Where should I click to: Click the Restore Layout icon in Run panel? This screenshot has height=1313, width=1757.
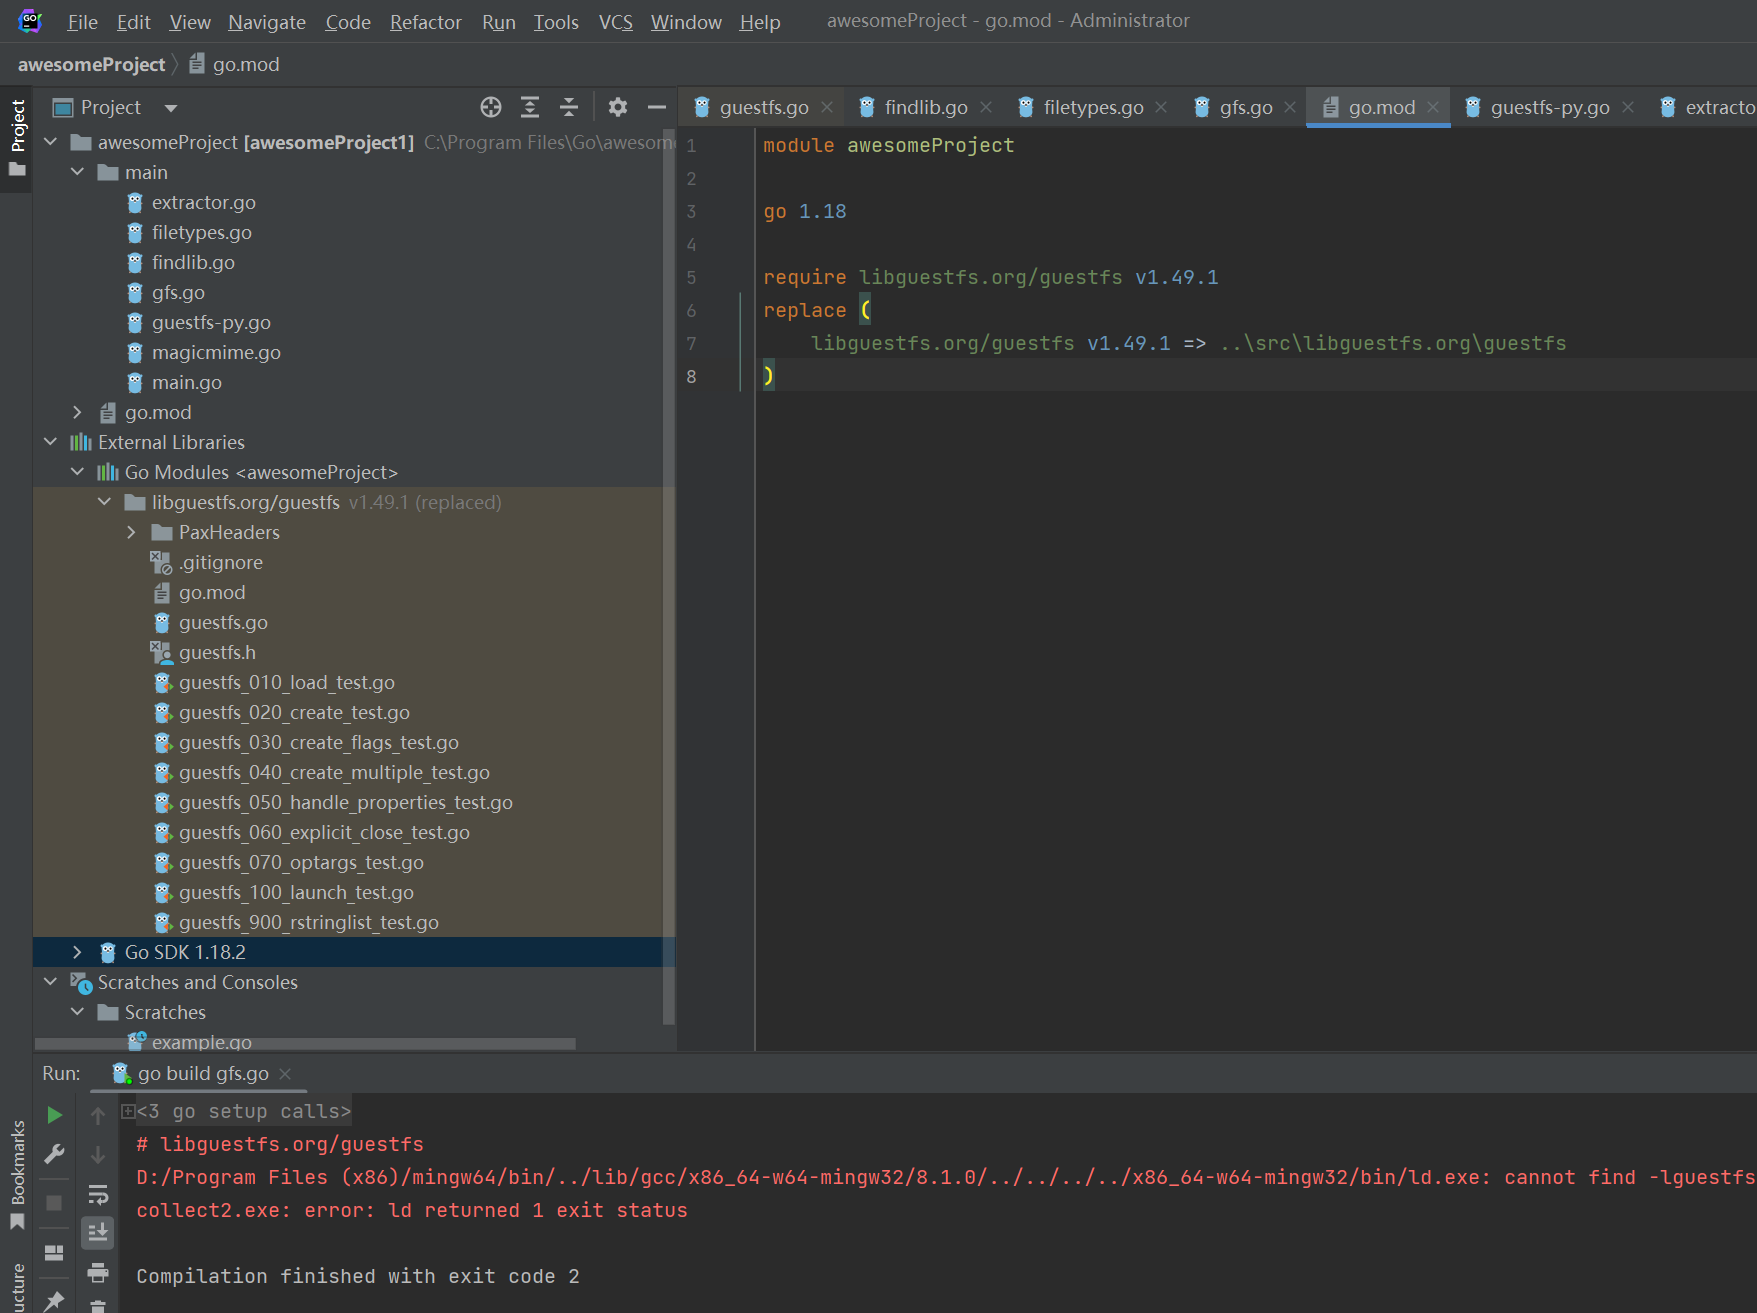pyautogui.click(x=54, y=1252)
